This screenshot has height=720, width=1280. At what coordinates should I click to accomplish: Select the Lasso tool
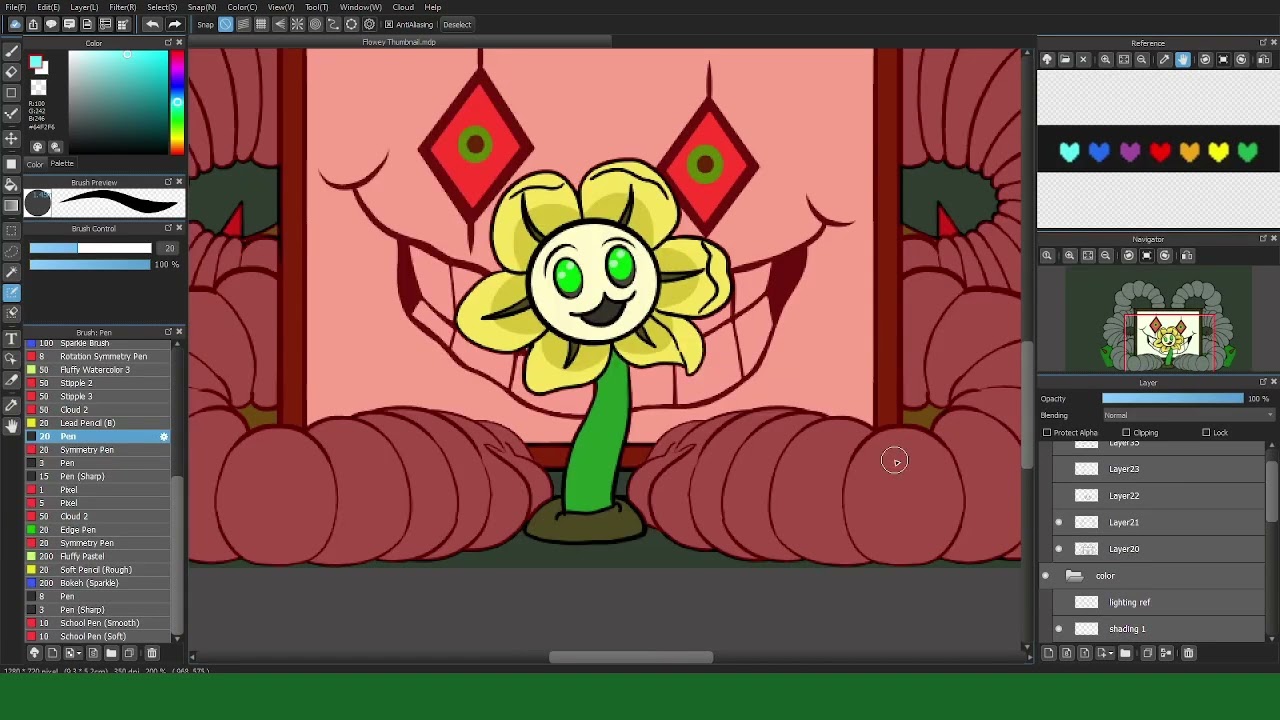(x=12, y=250)
